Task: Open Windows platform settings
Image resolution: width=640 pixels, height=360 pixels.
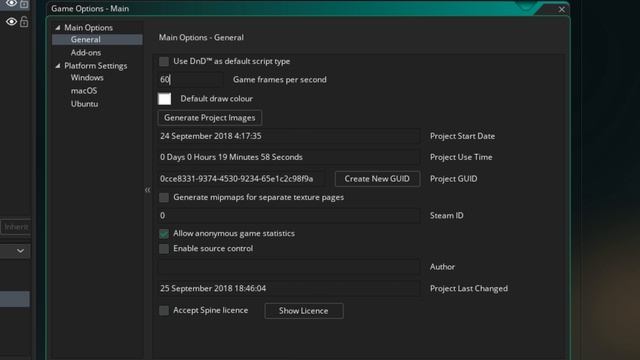Action: [87, 78]
